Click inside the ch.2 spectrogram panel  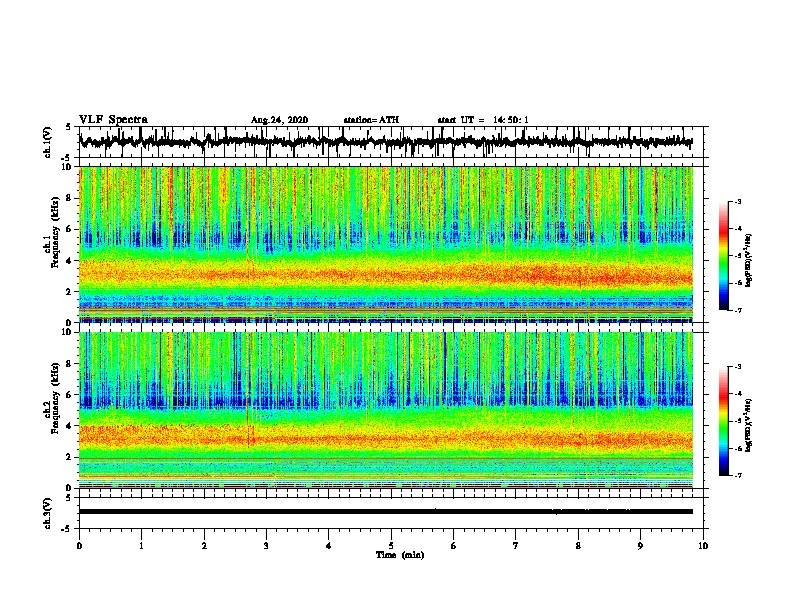point(386,410)
